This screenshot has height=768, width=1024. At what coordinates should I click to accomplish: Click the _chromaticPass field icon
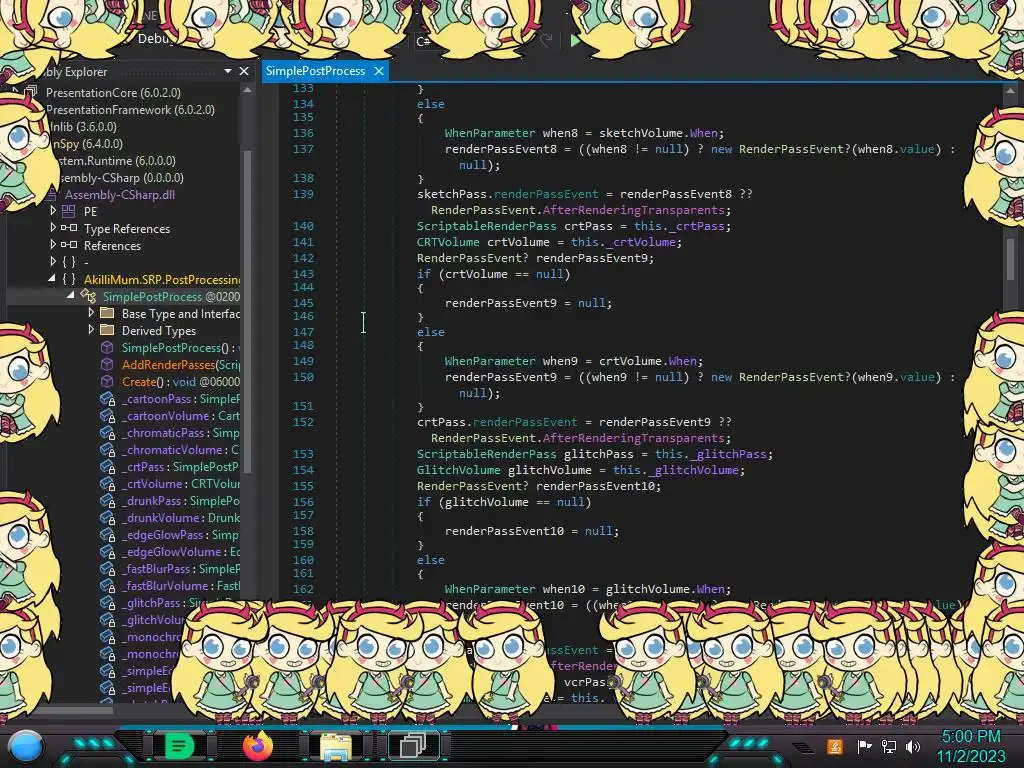[108, 432]
